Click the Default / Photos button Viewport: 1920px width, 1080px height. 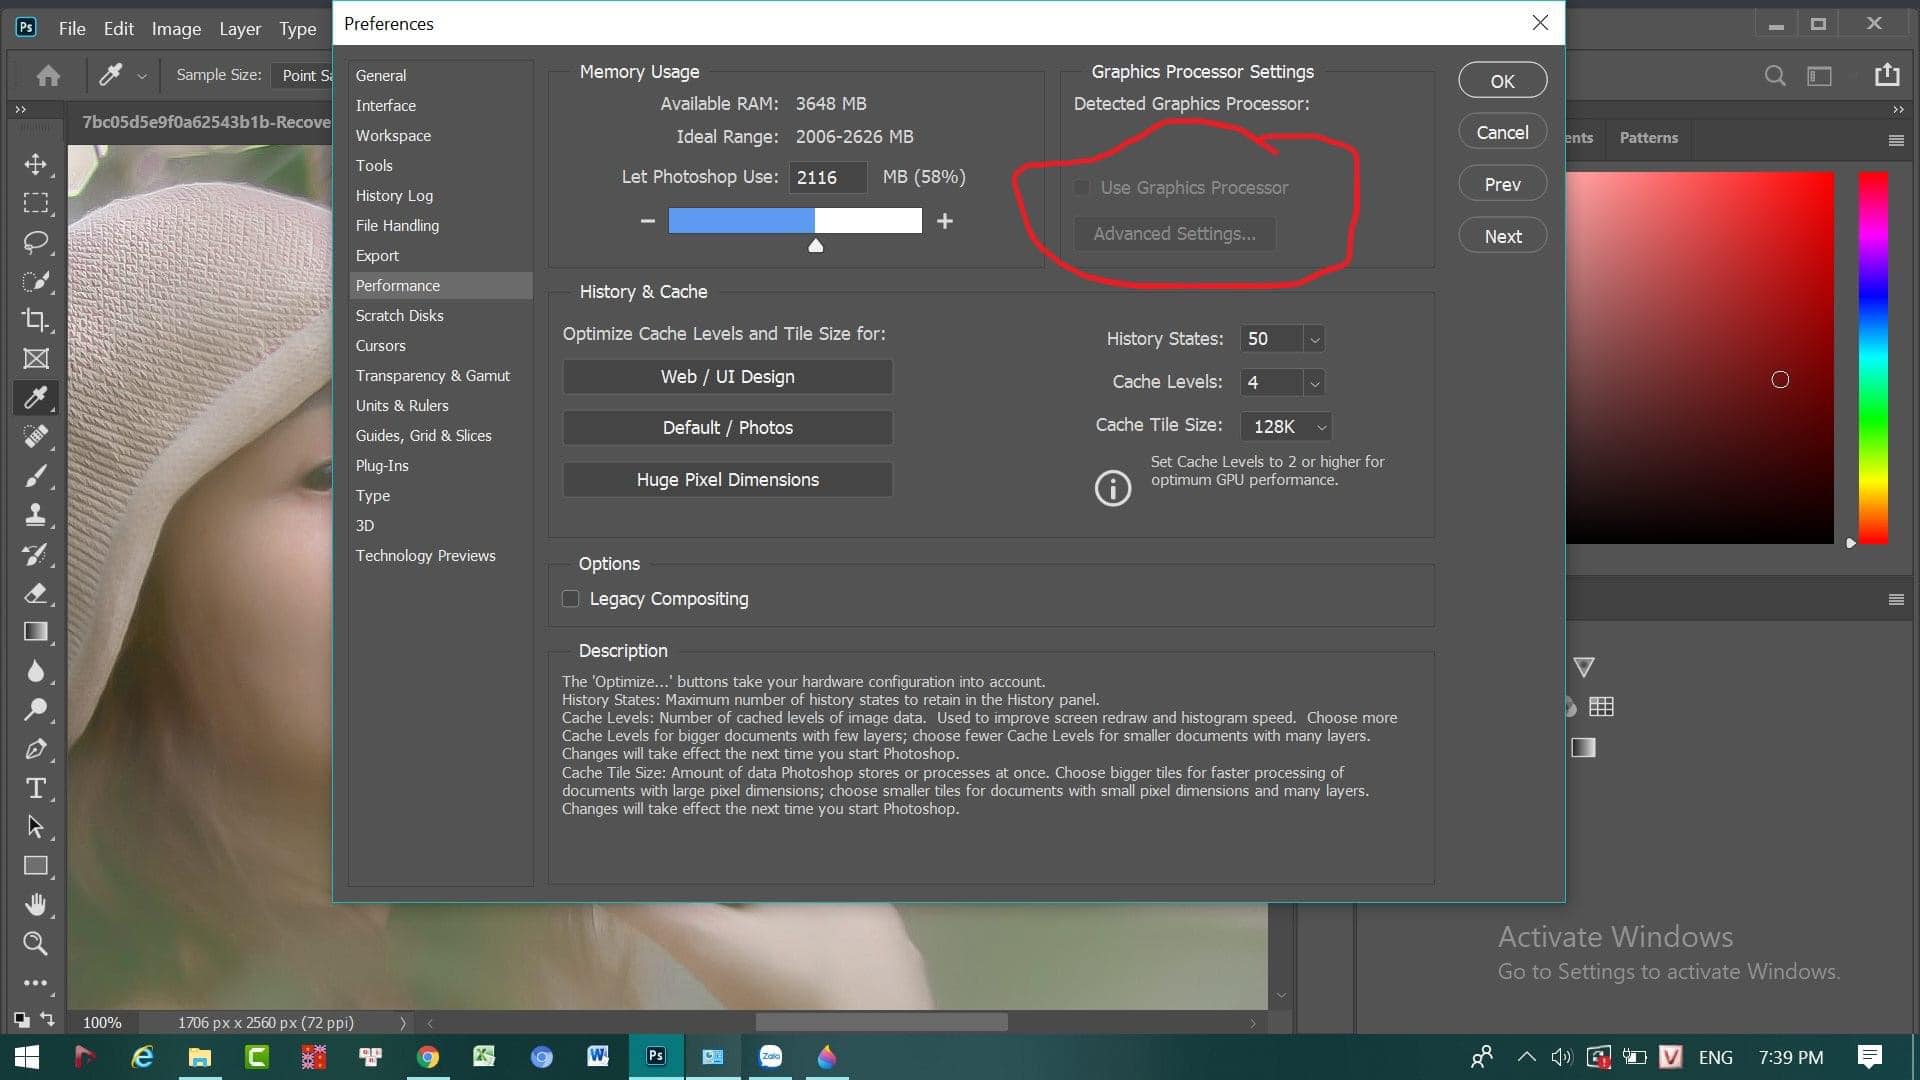727,426
